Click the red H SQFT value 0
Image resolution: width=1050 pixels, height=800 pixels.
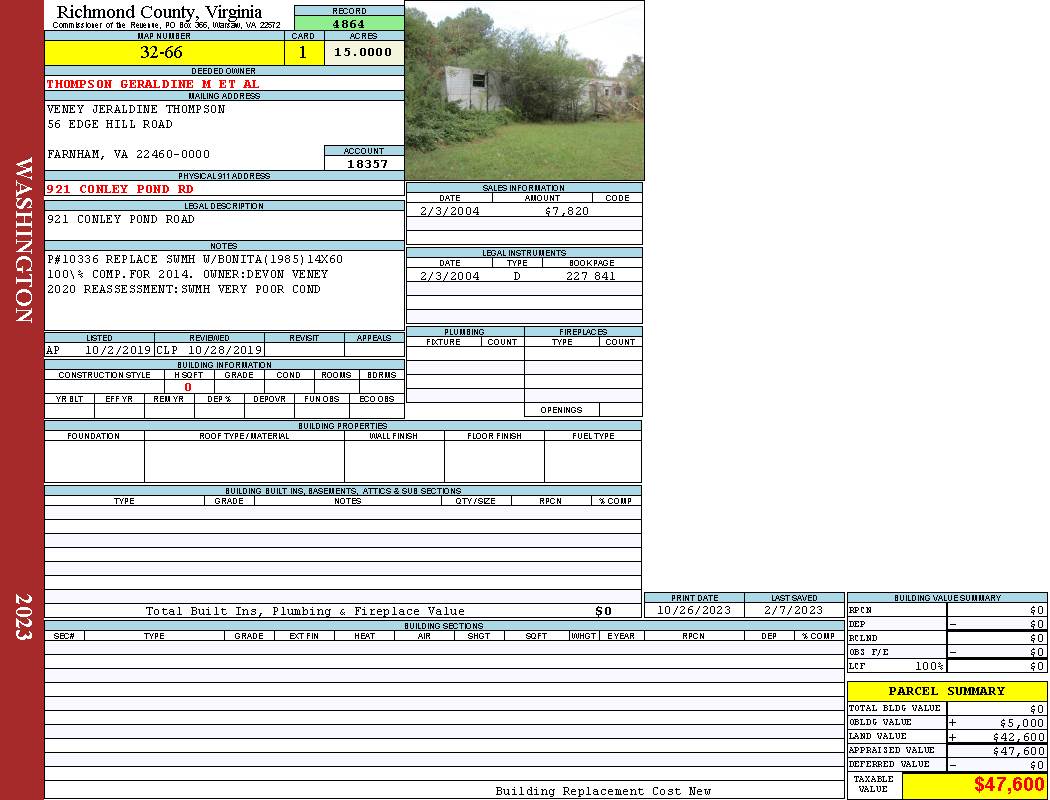pyautogui.click(x=187, y=387)
